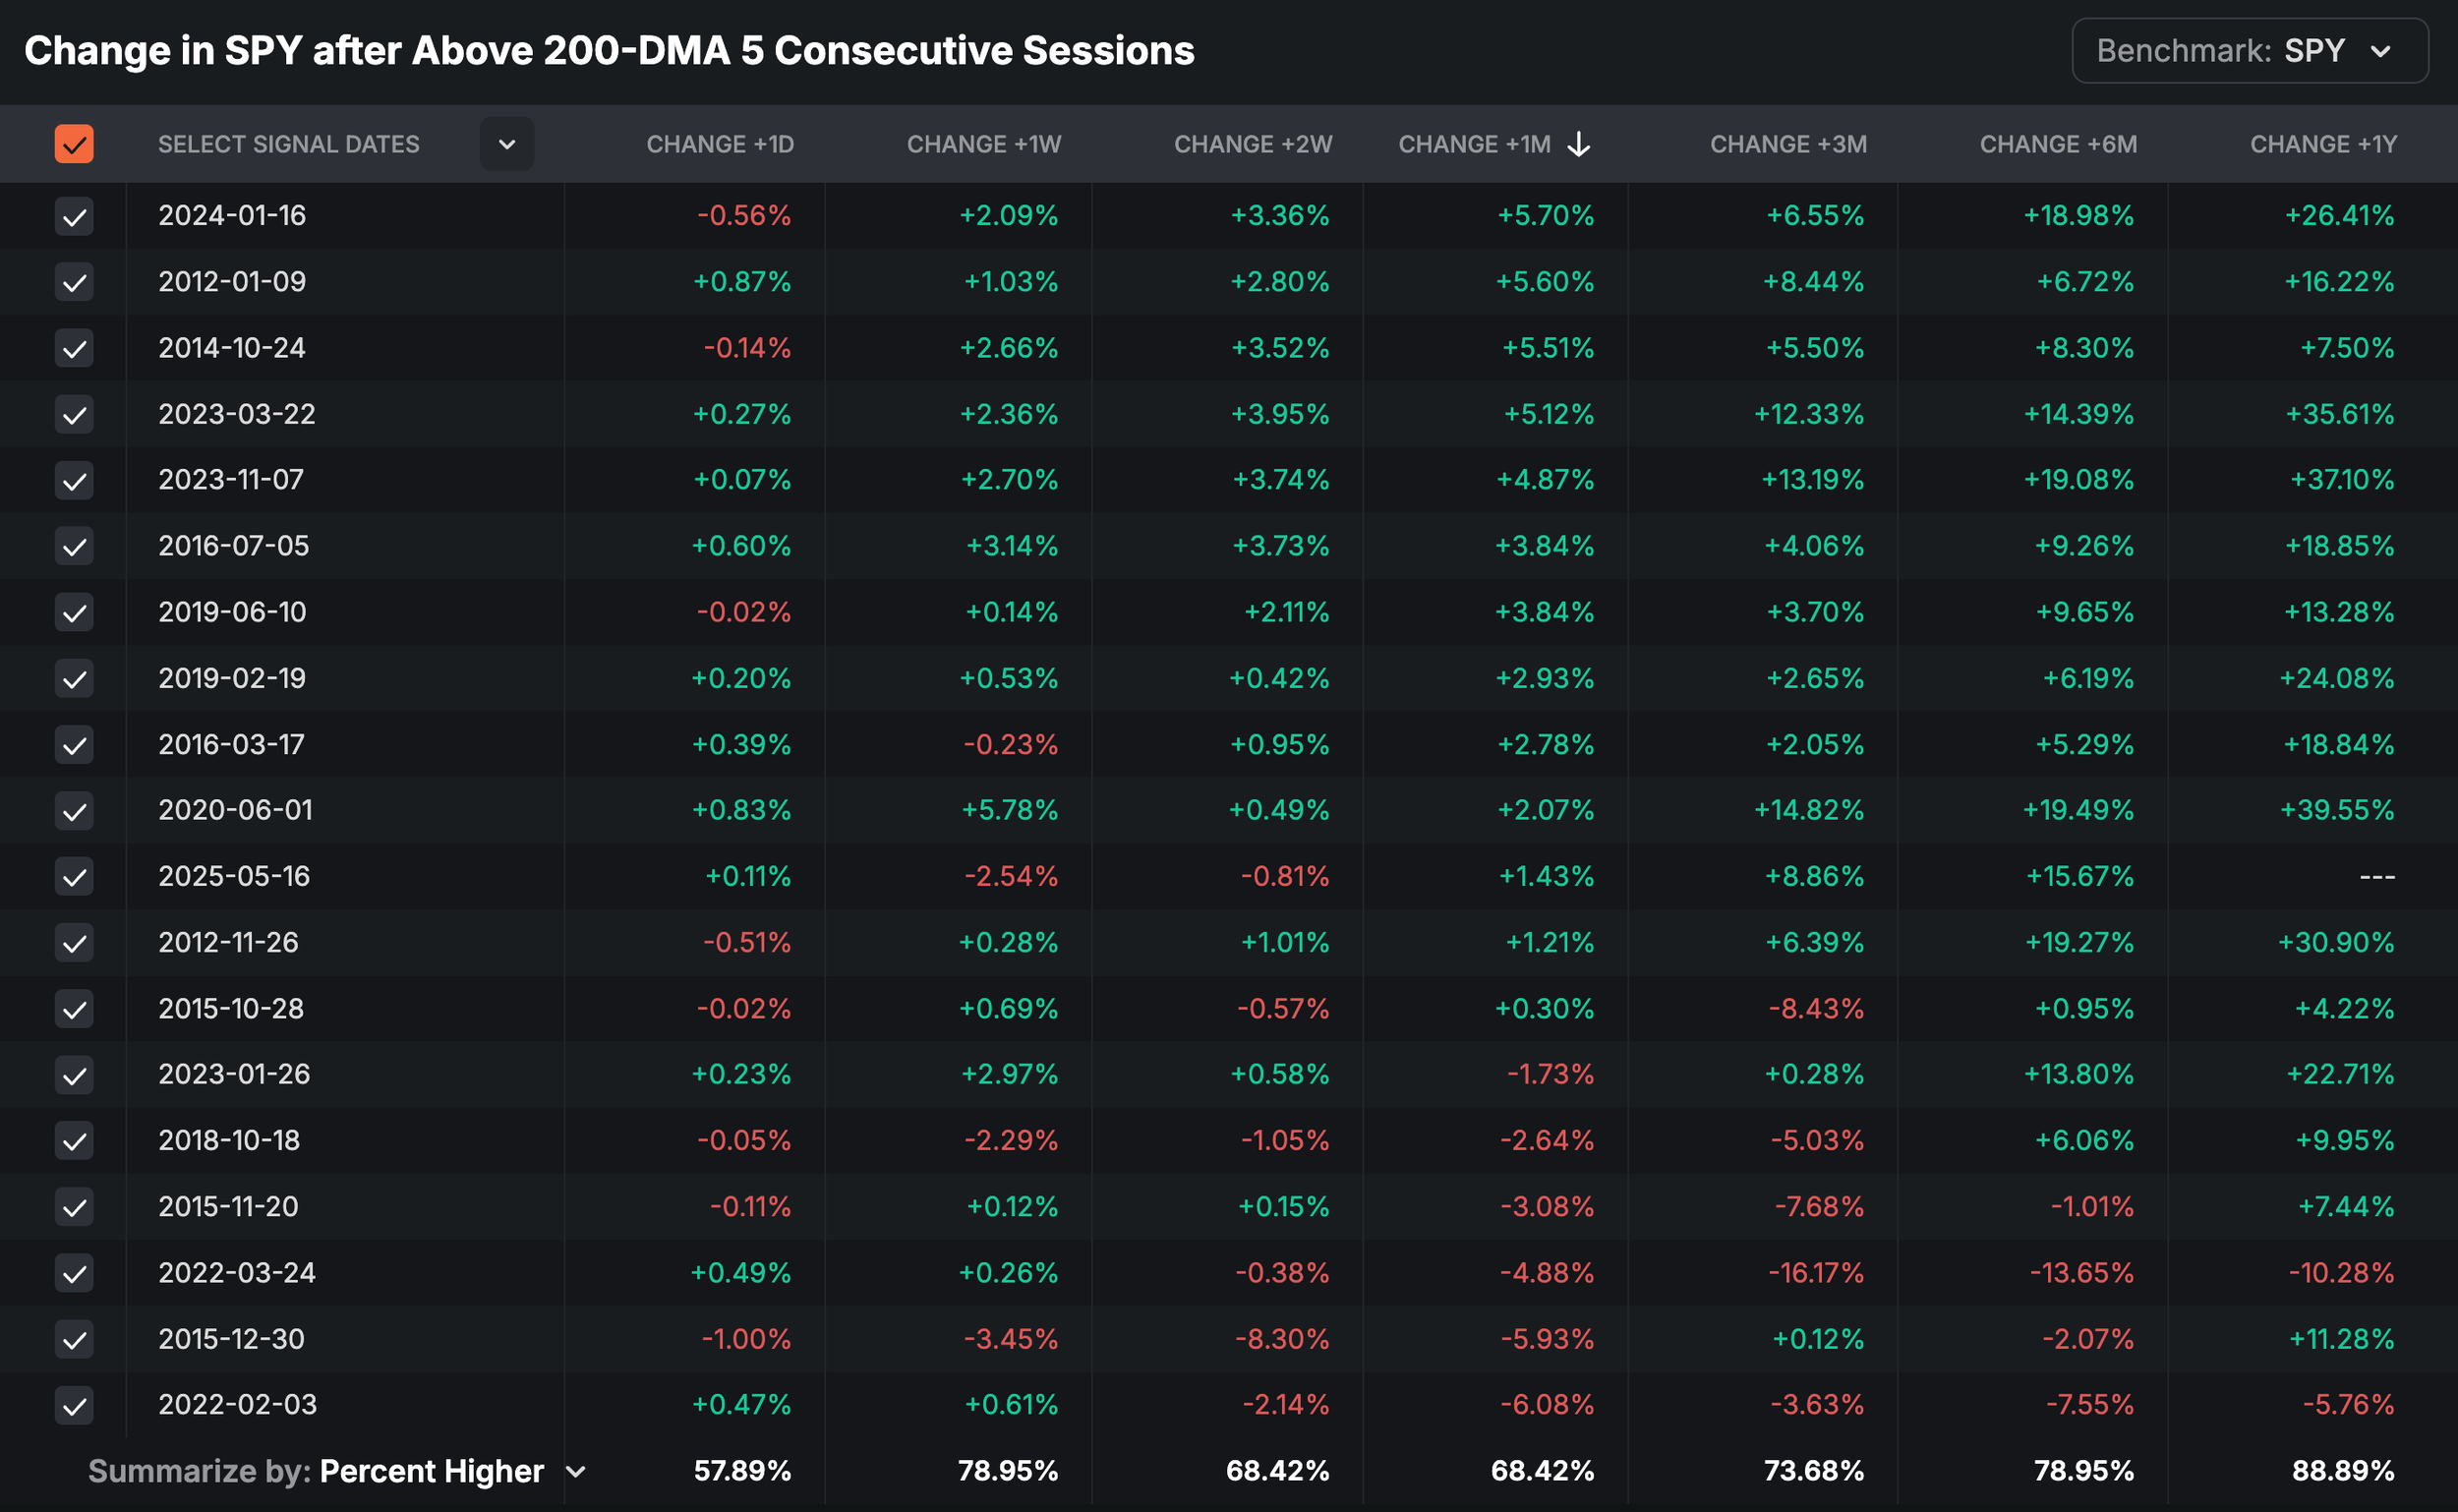Deselect the 2022-02-03 row checkbox
Viewport: 2458px width, 1512px height.
(74, 1405)
